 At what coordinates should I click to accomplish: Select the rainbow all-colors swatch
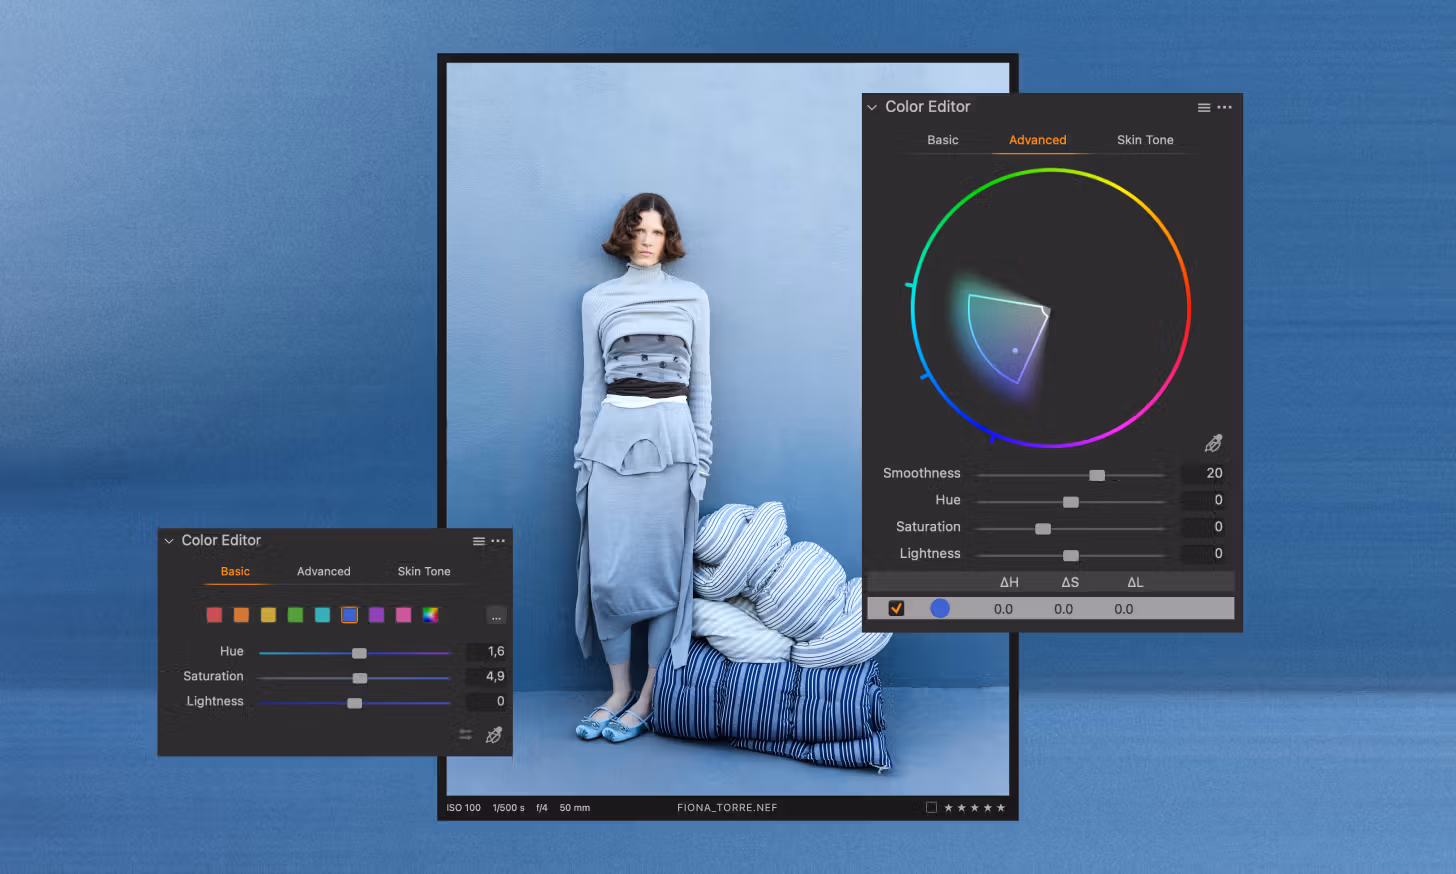(x=430, y=615)
